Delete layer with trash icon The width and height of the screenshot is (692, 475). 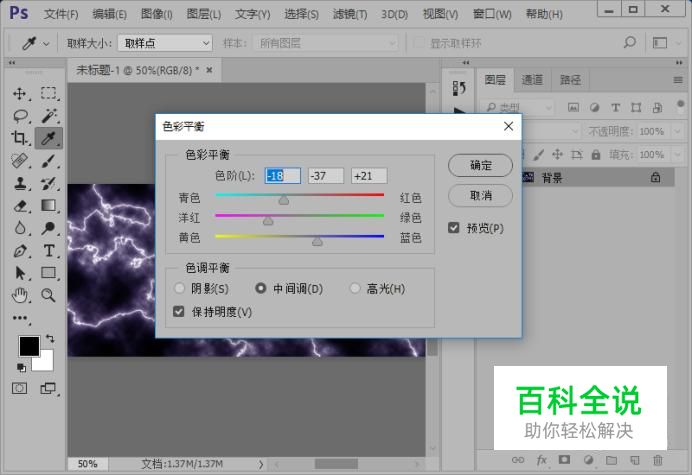click(658, 460)
